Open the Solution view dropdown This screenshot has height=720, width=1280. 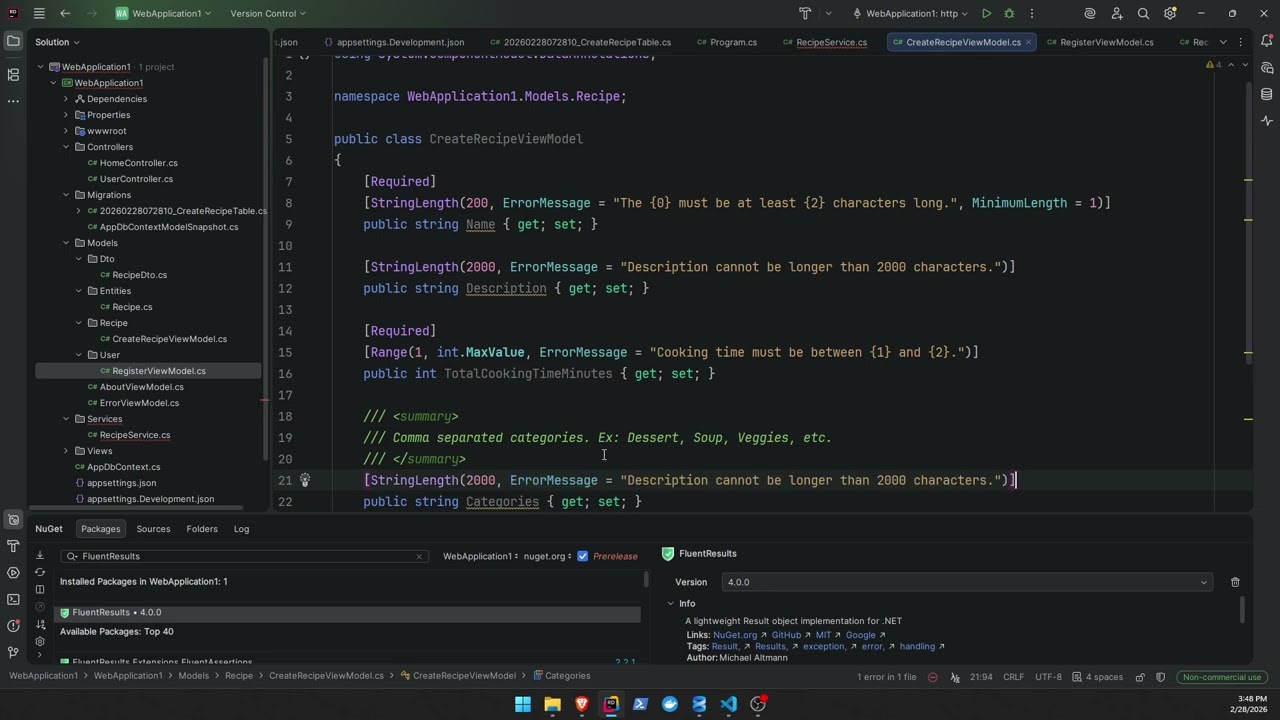click(57, 42)
